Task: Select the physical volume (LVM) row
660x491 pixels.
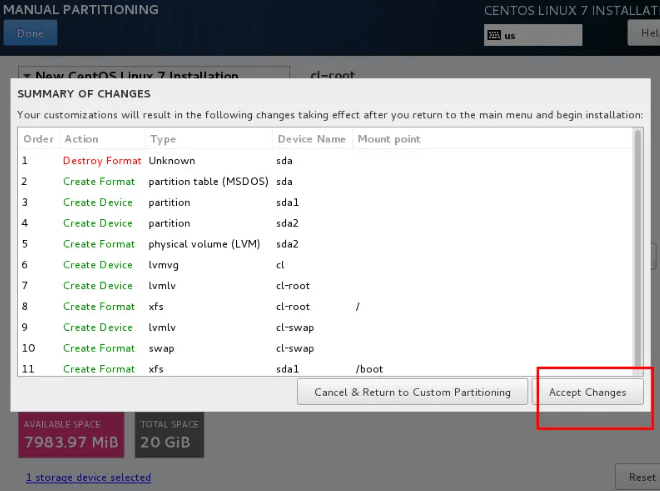Action: [325, 244]
